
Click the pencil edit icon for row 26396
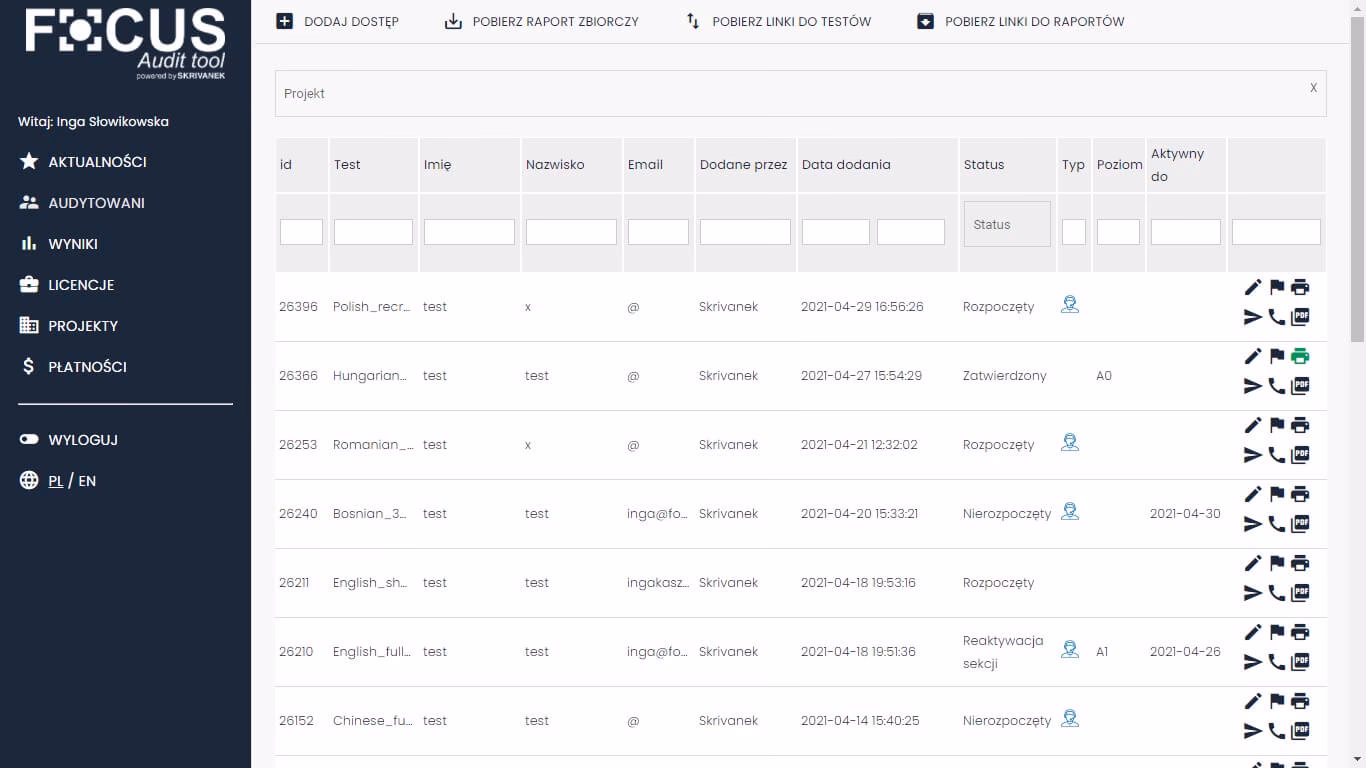pyautogui.click(x=1253, y=288)
